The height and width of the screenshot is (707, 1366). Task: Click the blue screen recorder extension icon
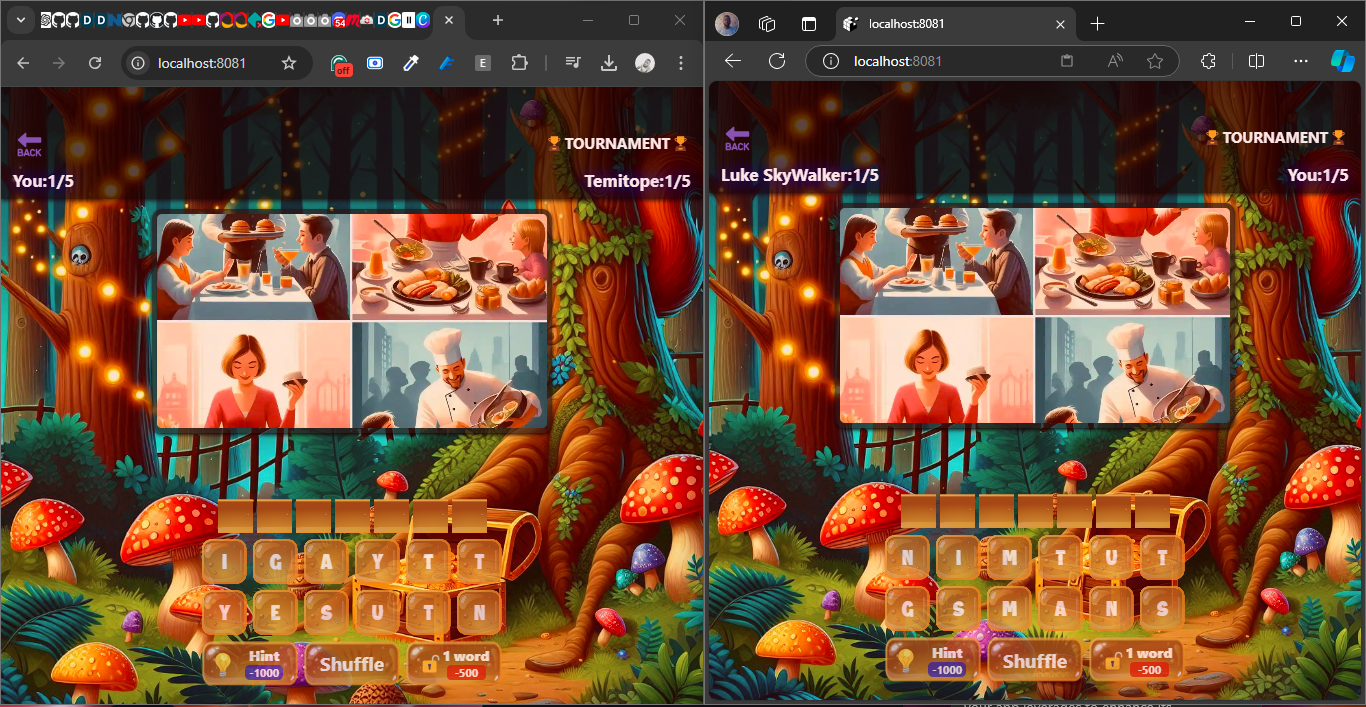pos(375,63)
